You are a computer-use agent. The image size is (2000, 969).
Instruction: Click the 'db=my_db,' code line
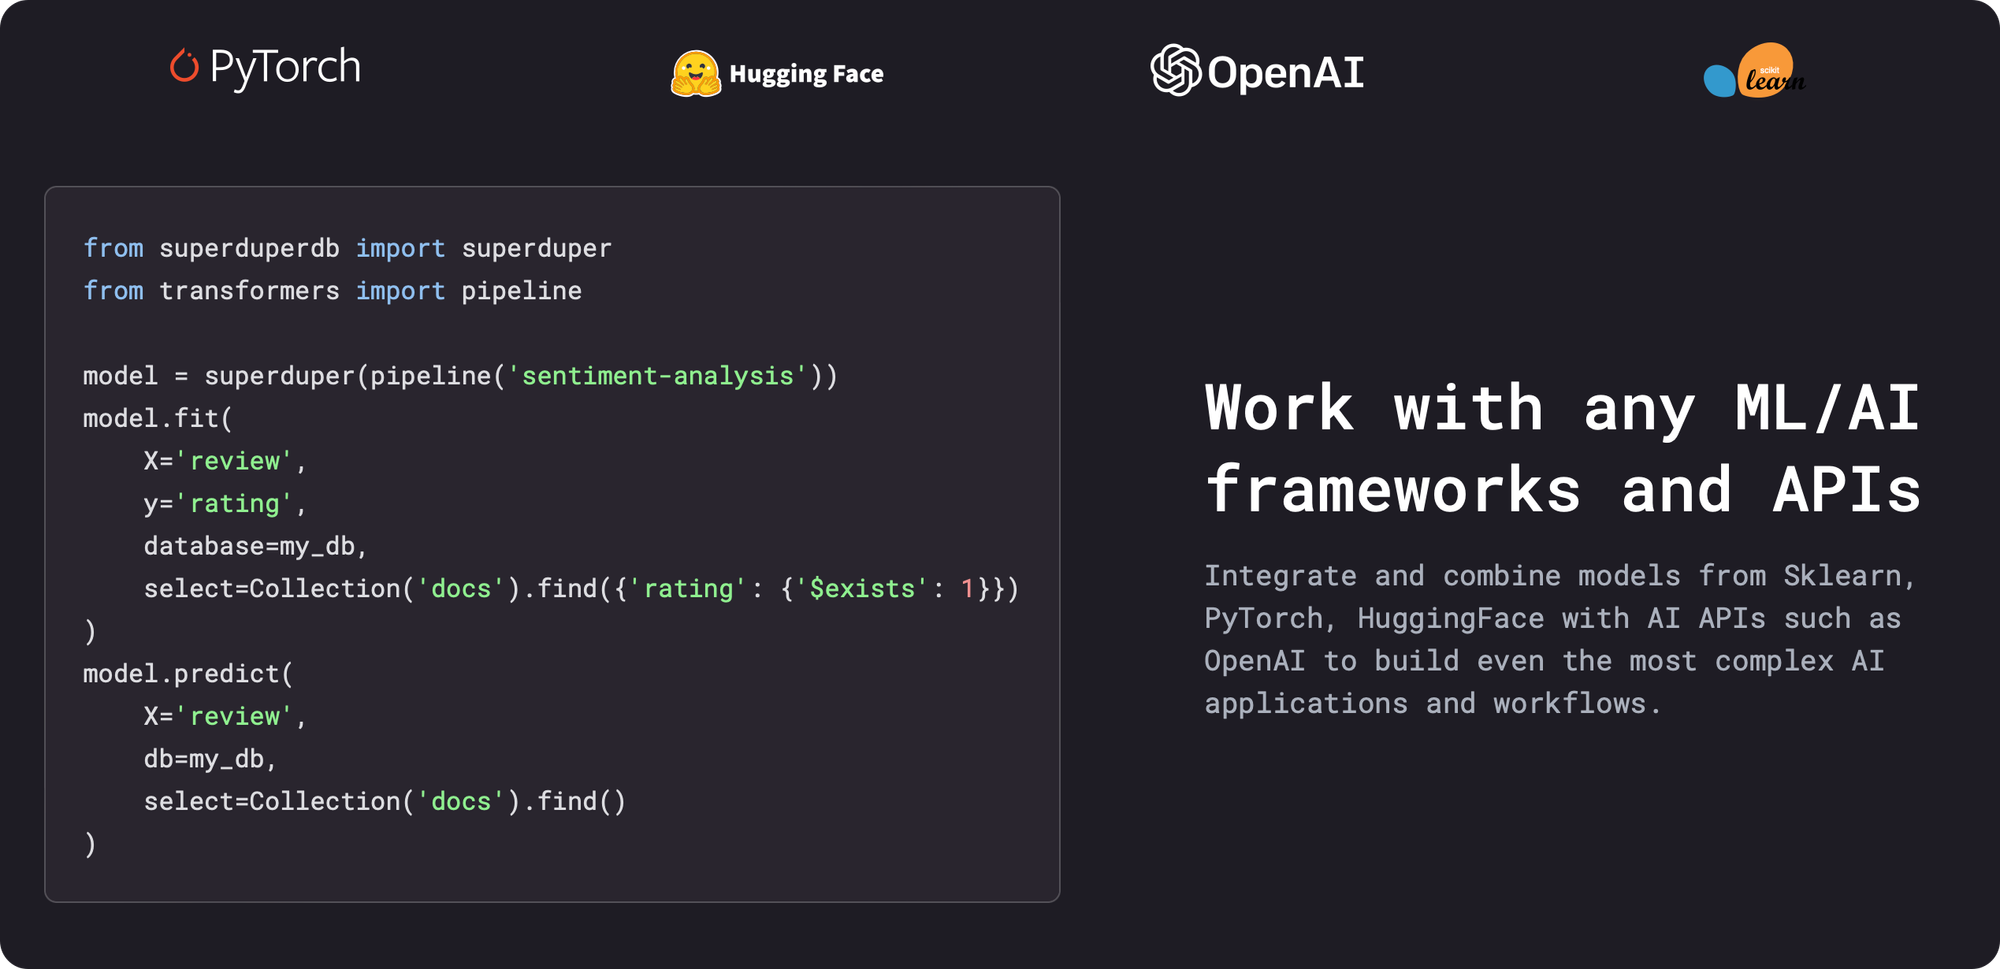pyautogui.click(x=210, y=759)
